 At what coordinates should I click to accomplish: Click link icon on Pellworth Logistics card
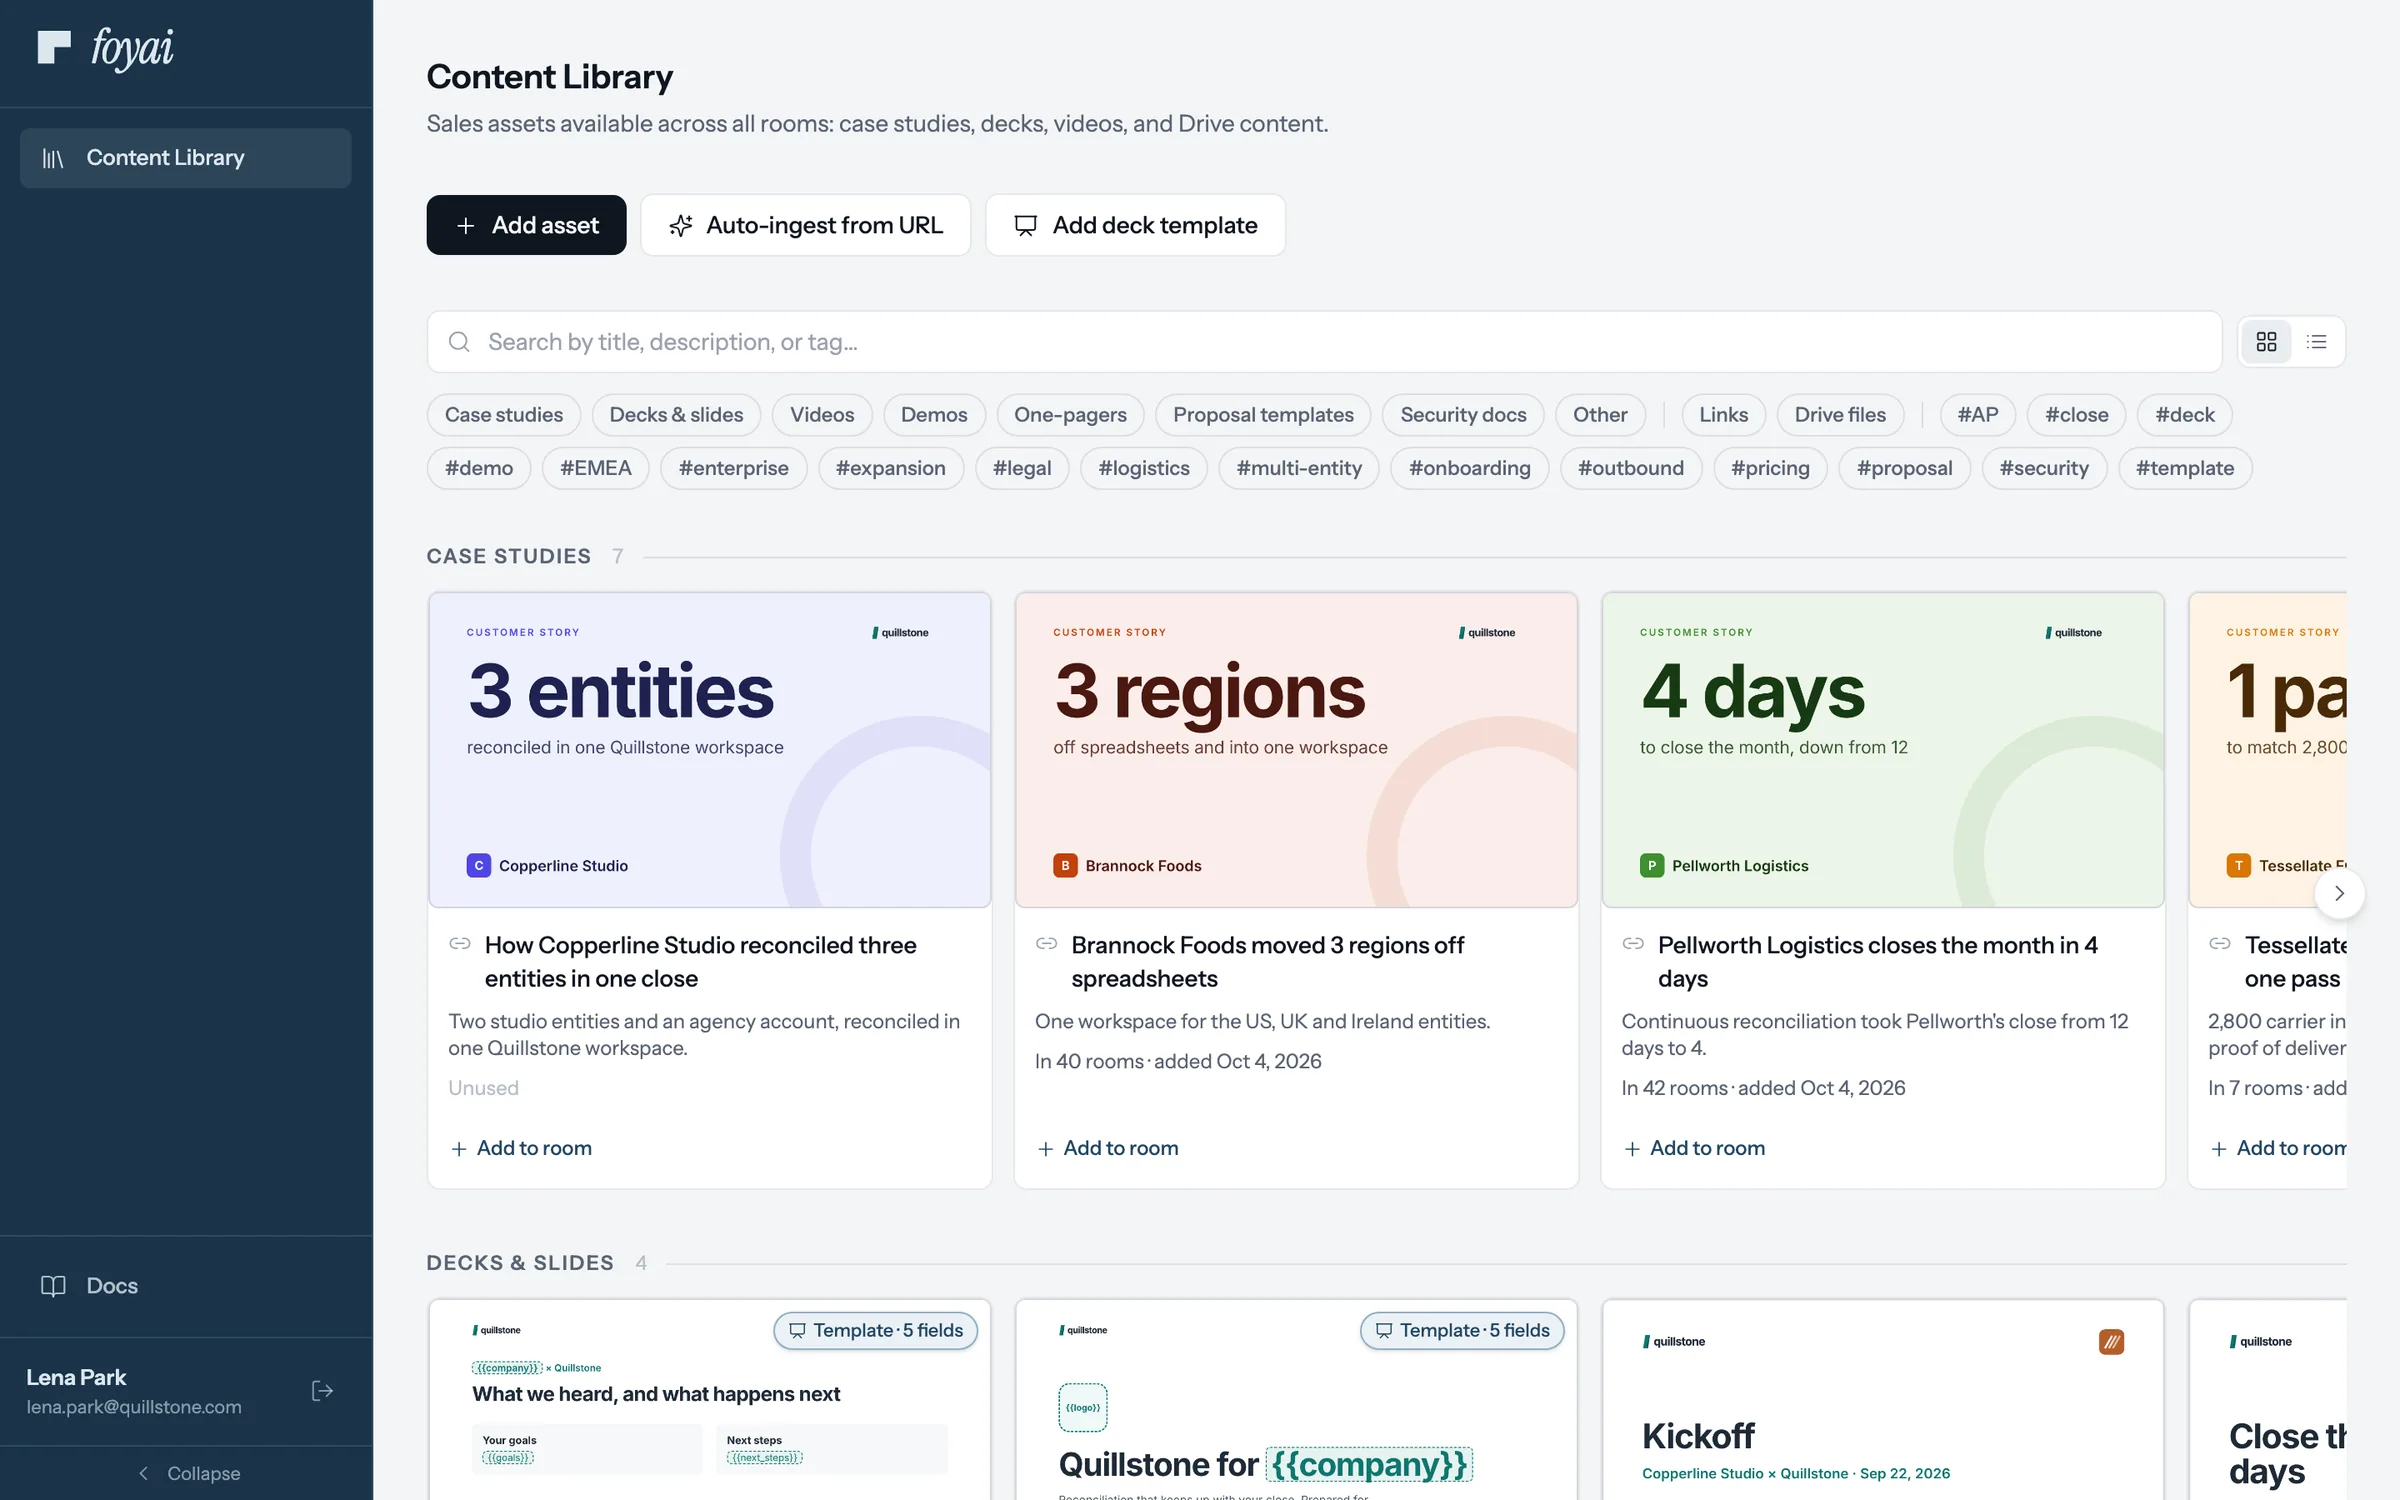1633,944
